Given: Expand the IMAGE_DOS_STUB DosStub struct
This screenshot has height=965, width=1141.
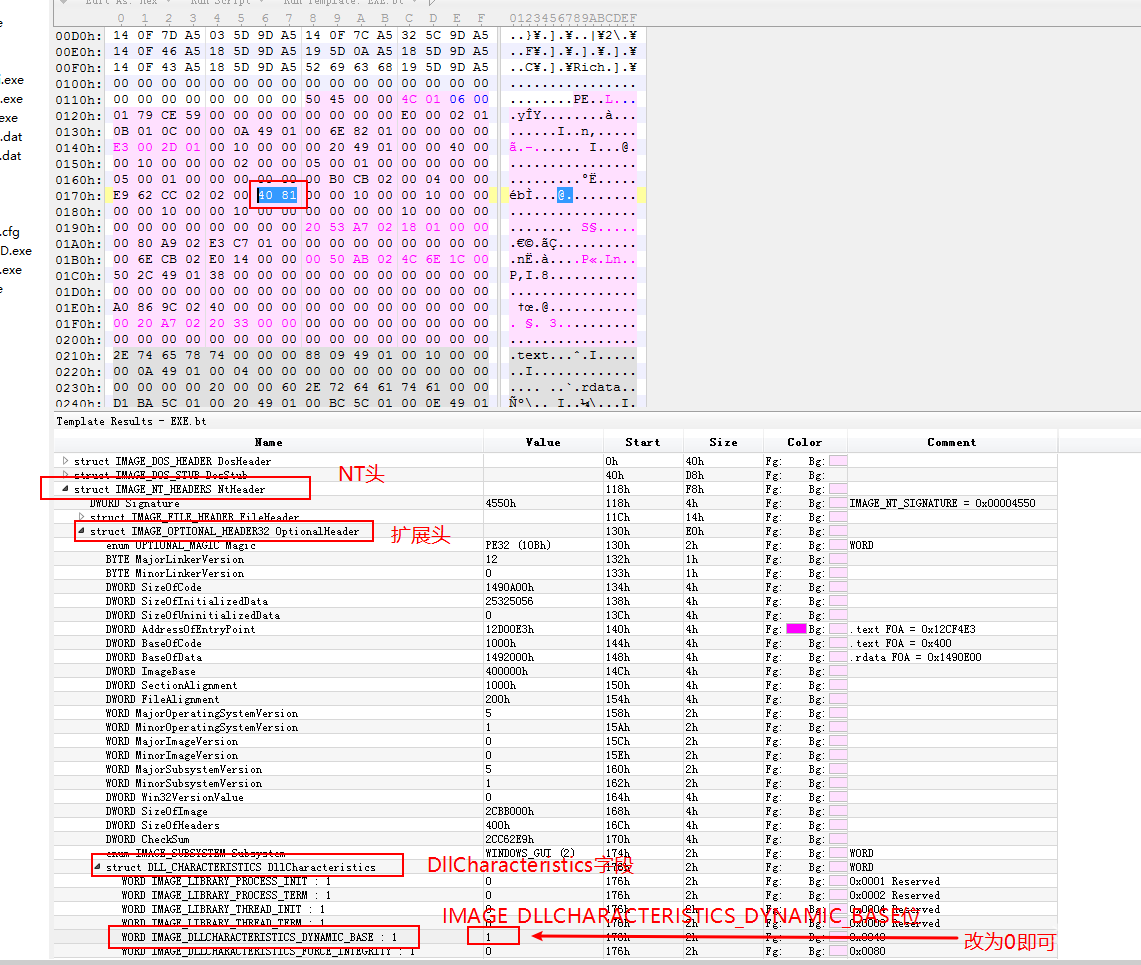Looking at the screenshot, I should (x=65, y=474).
